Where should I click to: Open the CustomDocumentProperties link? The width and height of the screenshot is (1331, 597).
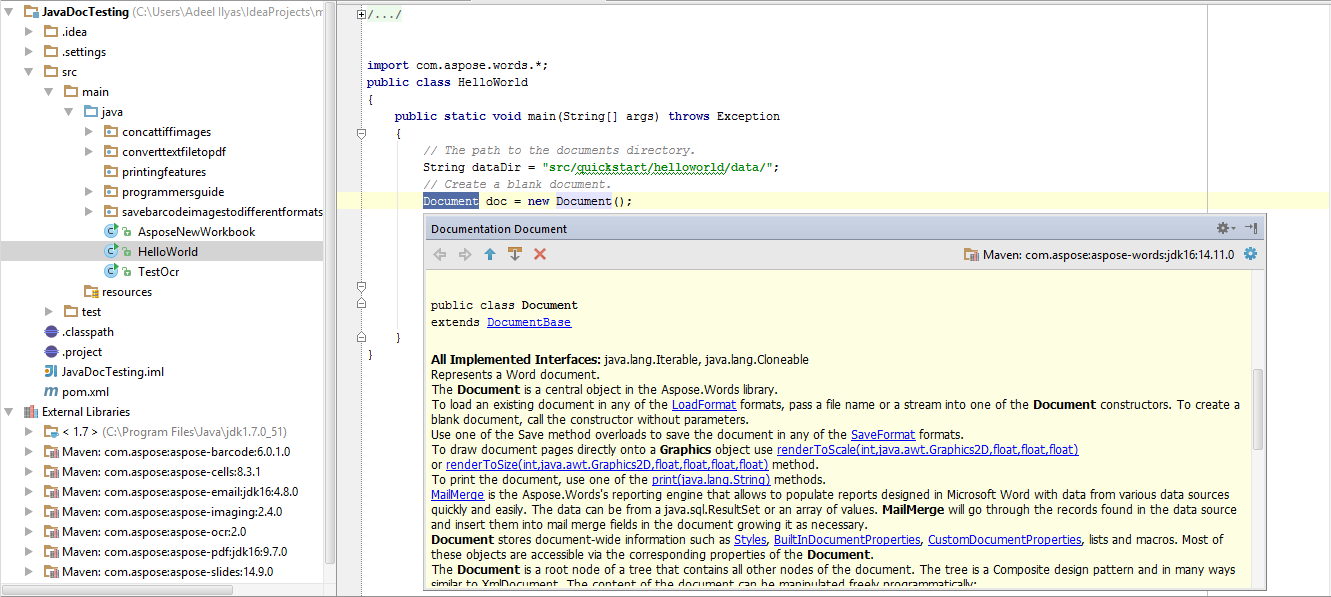[x=1005, y=540]
